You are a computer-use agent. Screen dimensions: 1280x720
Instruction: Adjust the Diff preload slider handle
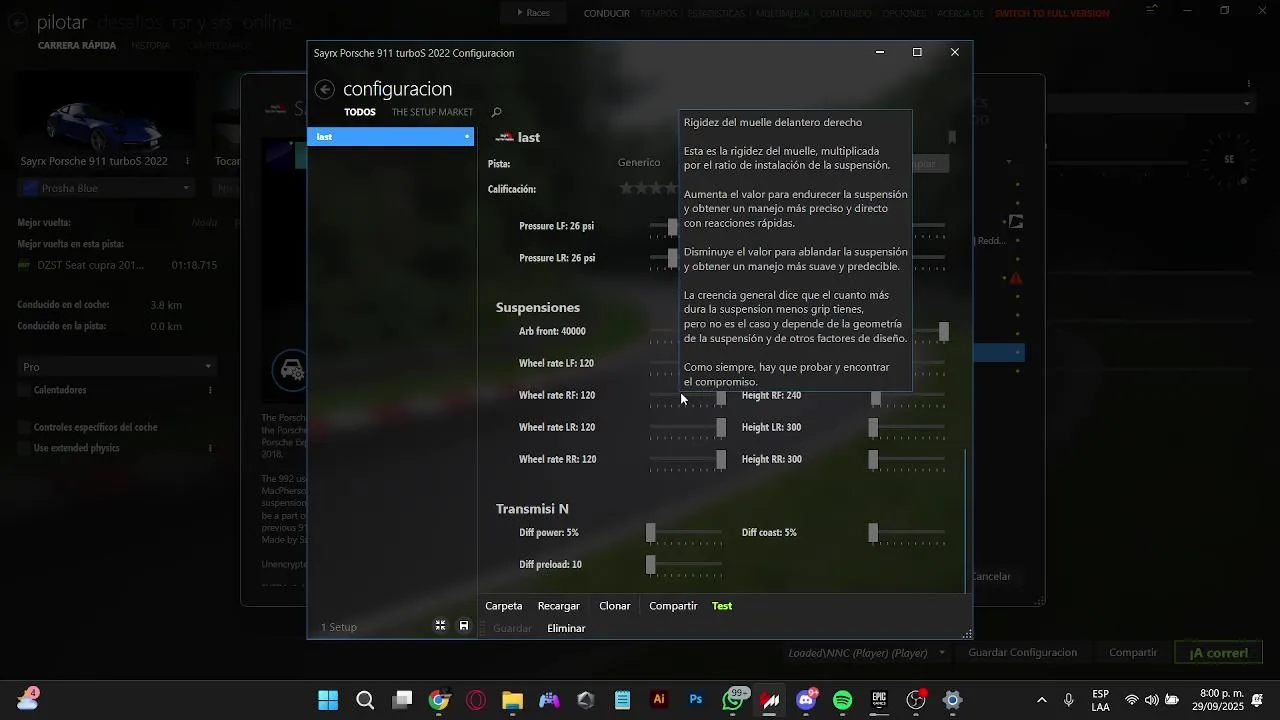tap(651, 565)
